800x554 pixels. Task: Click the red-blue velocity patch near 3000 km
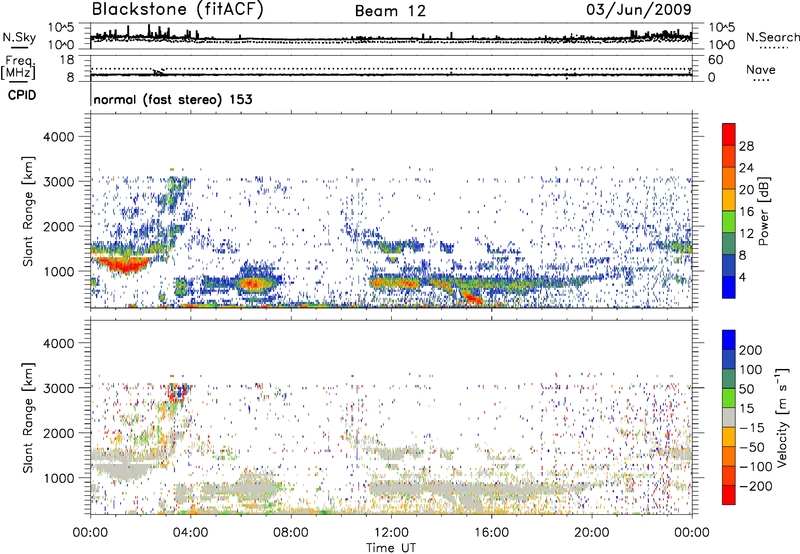177,393
